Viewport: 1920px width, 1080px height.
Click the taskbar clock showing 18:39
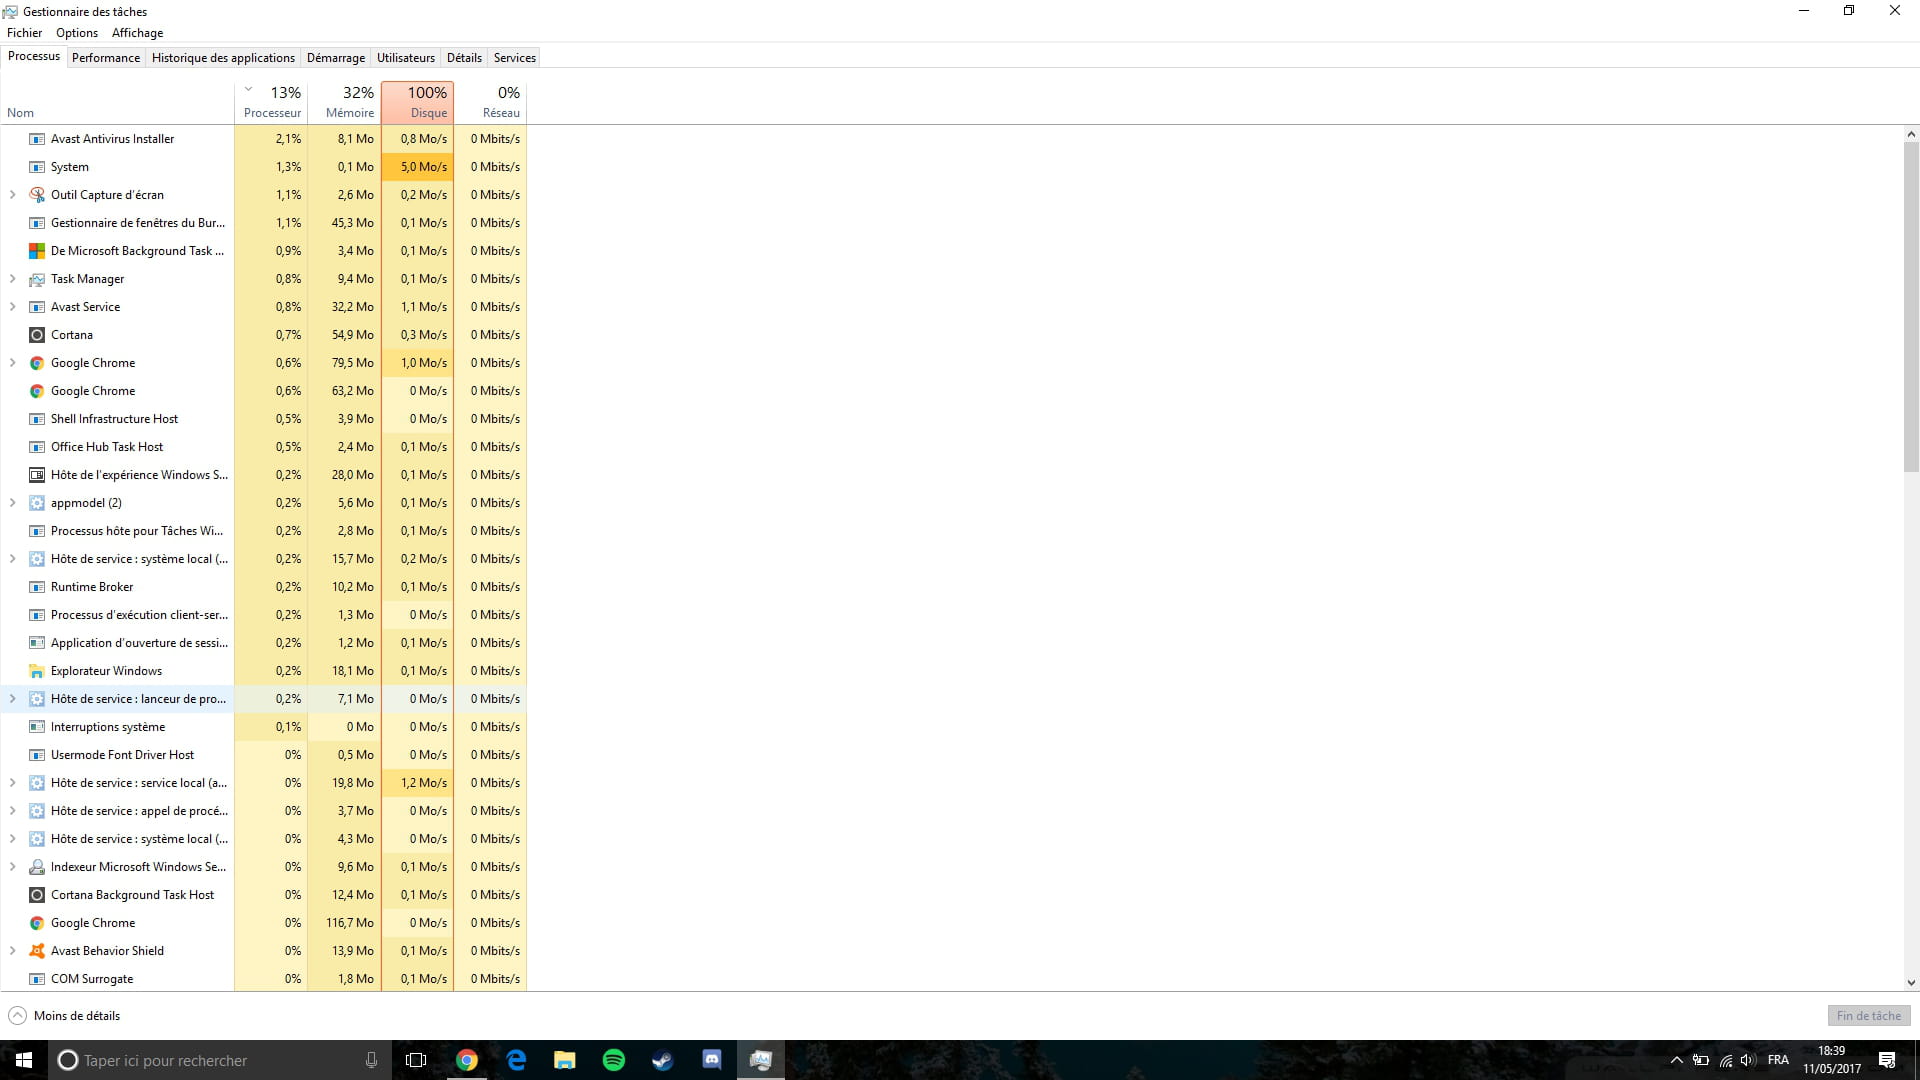(1832, 1060)
